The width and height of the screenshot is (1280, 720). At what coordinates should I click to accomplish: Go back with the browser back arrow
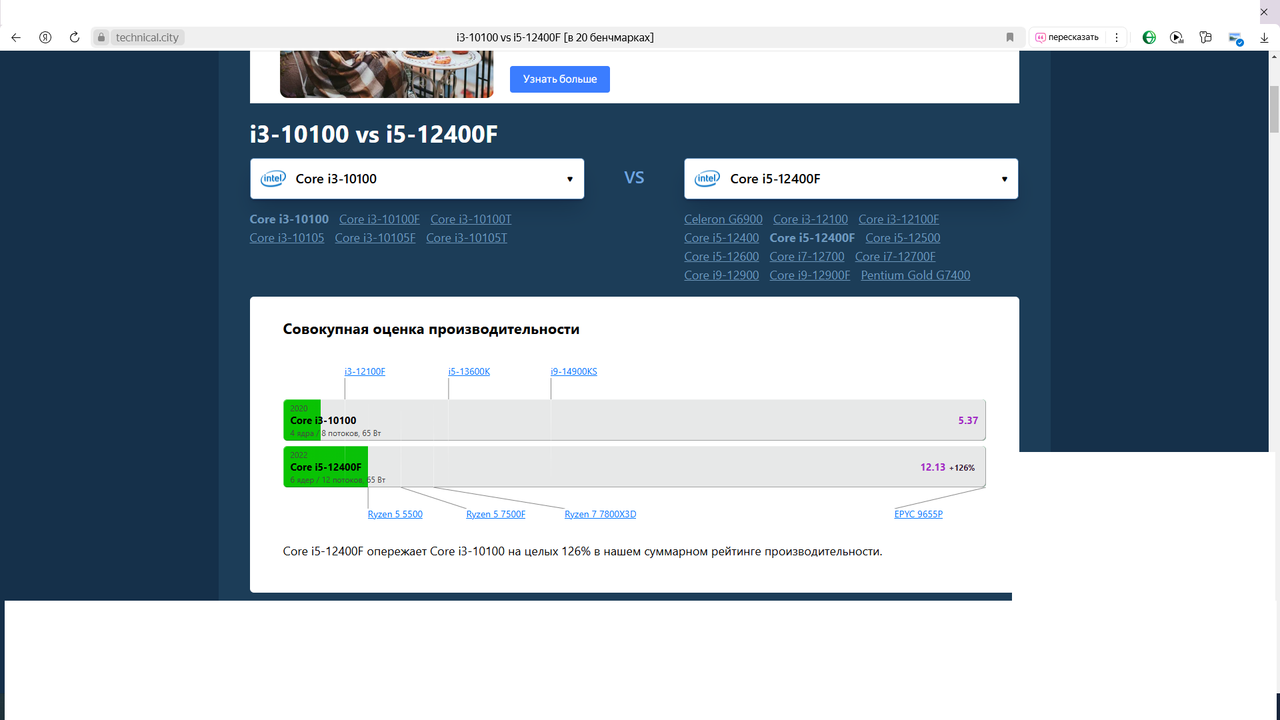tap(16, 37)
